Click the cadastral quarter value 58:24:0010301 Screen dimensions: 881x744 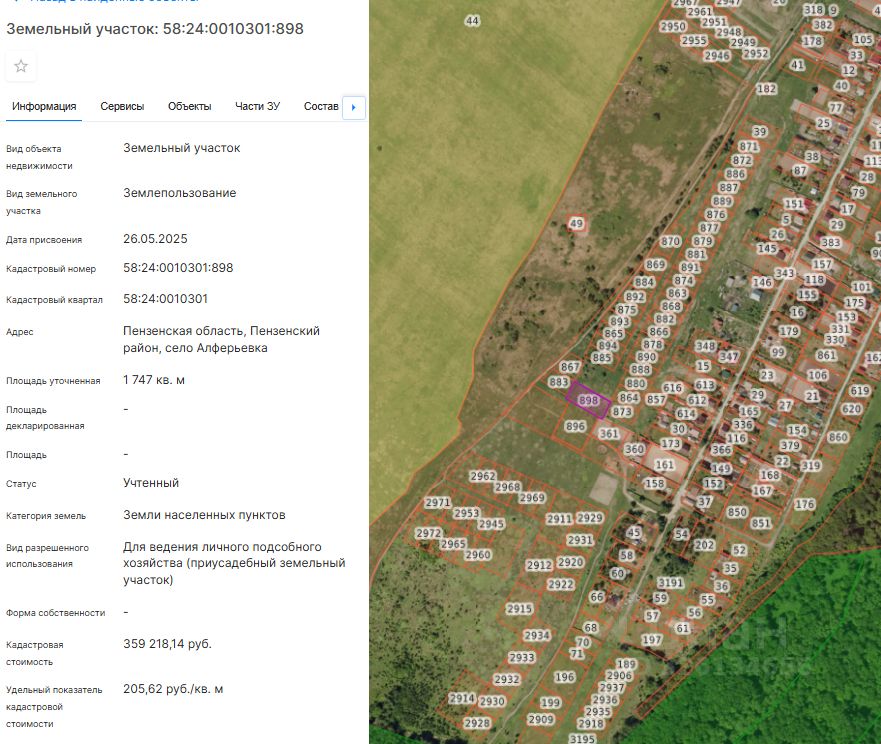pos(166,299)
